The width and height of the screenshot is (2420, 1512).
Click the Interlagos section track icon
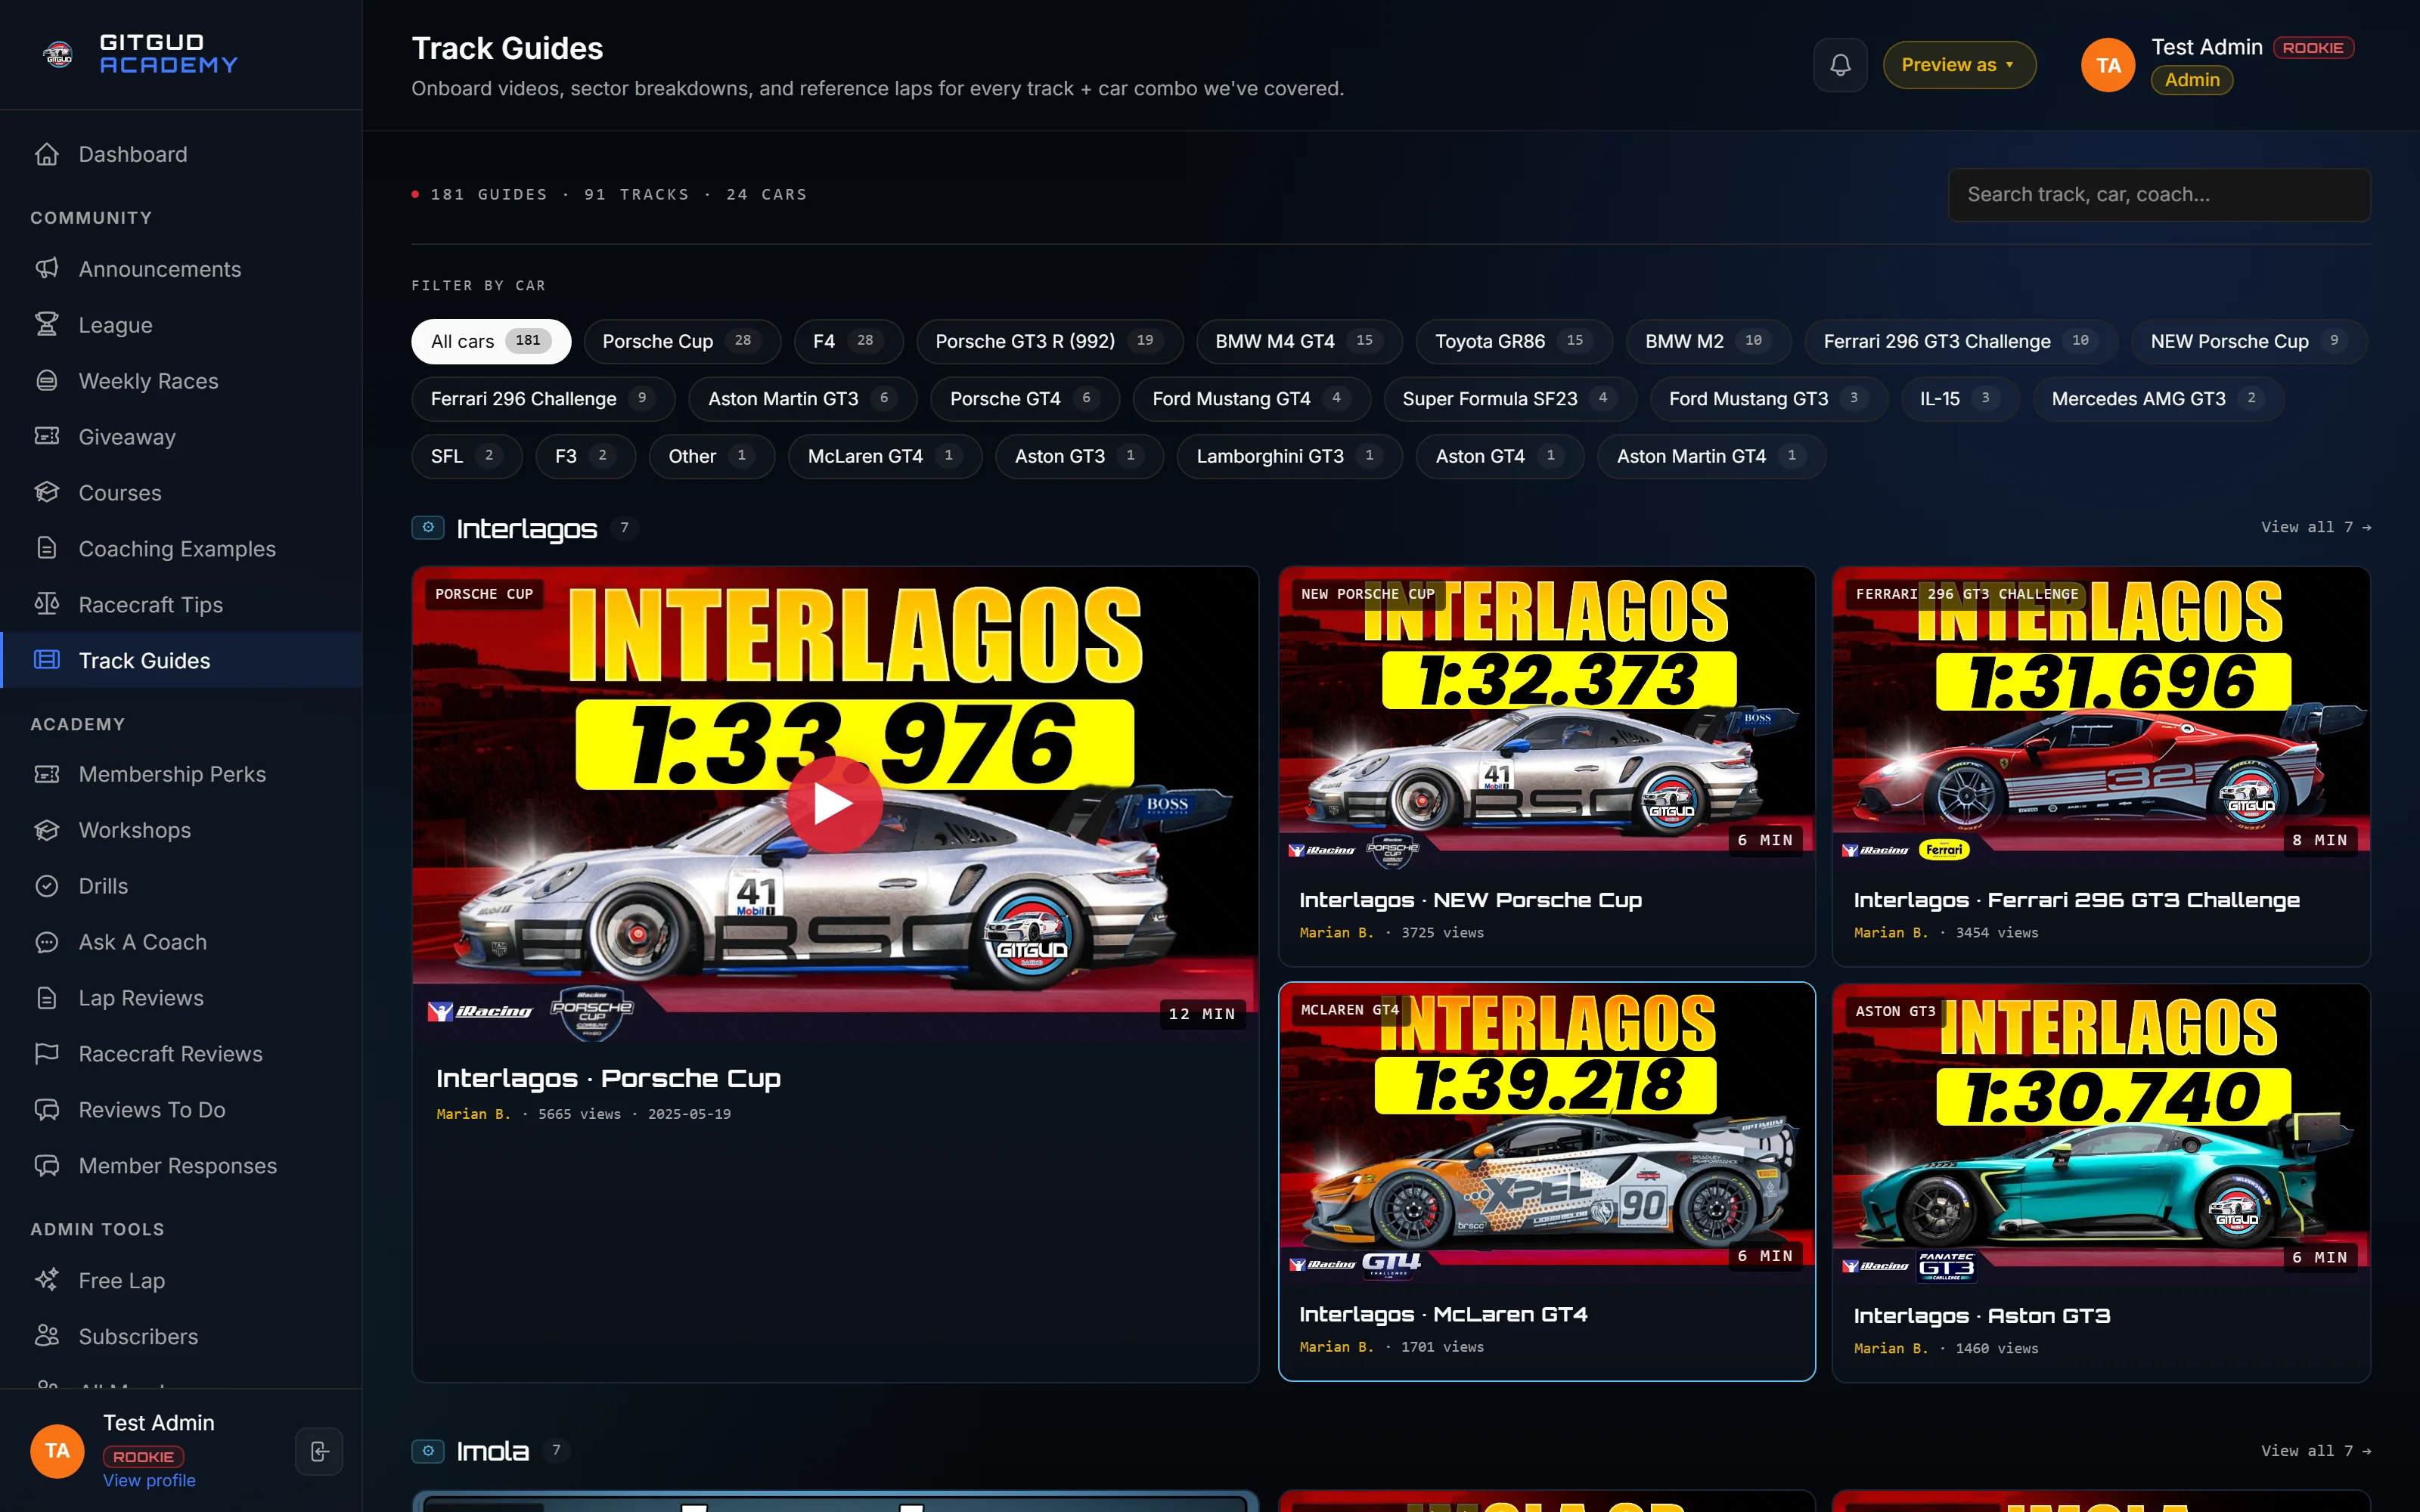[x=428, y=527]
